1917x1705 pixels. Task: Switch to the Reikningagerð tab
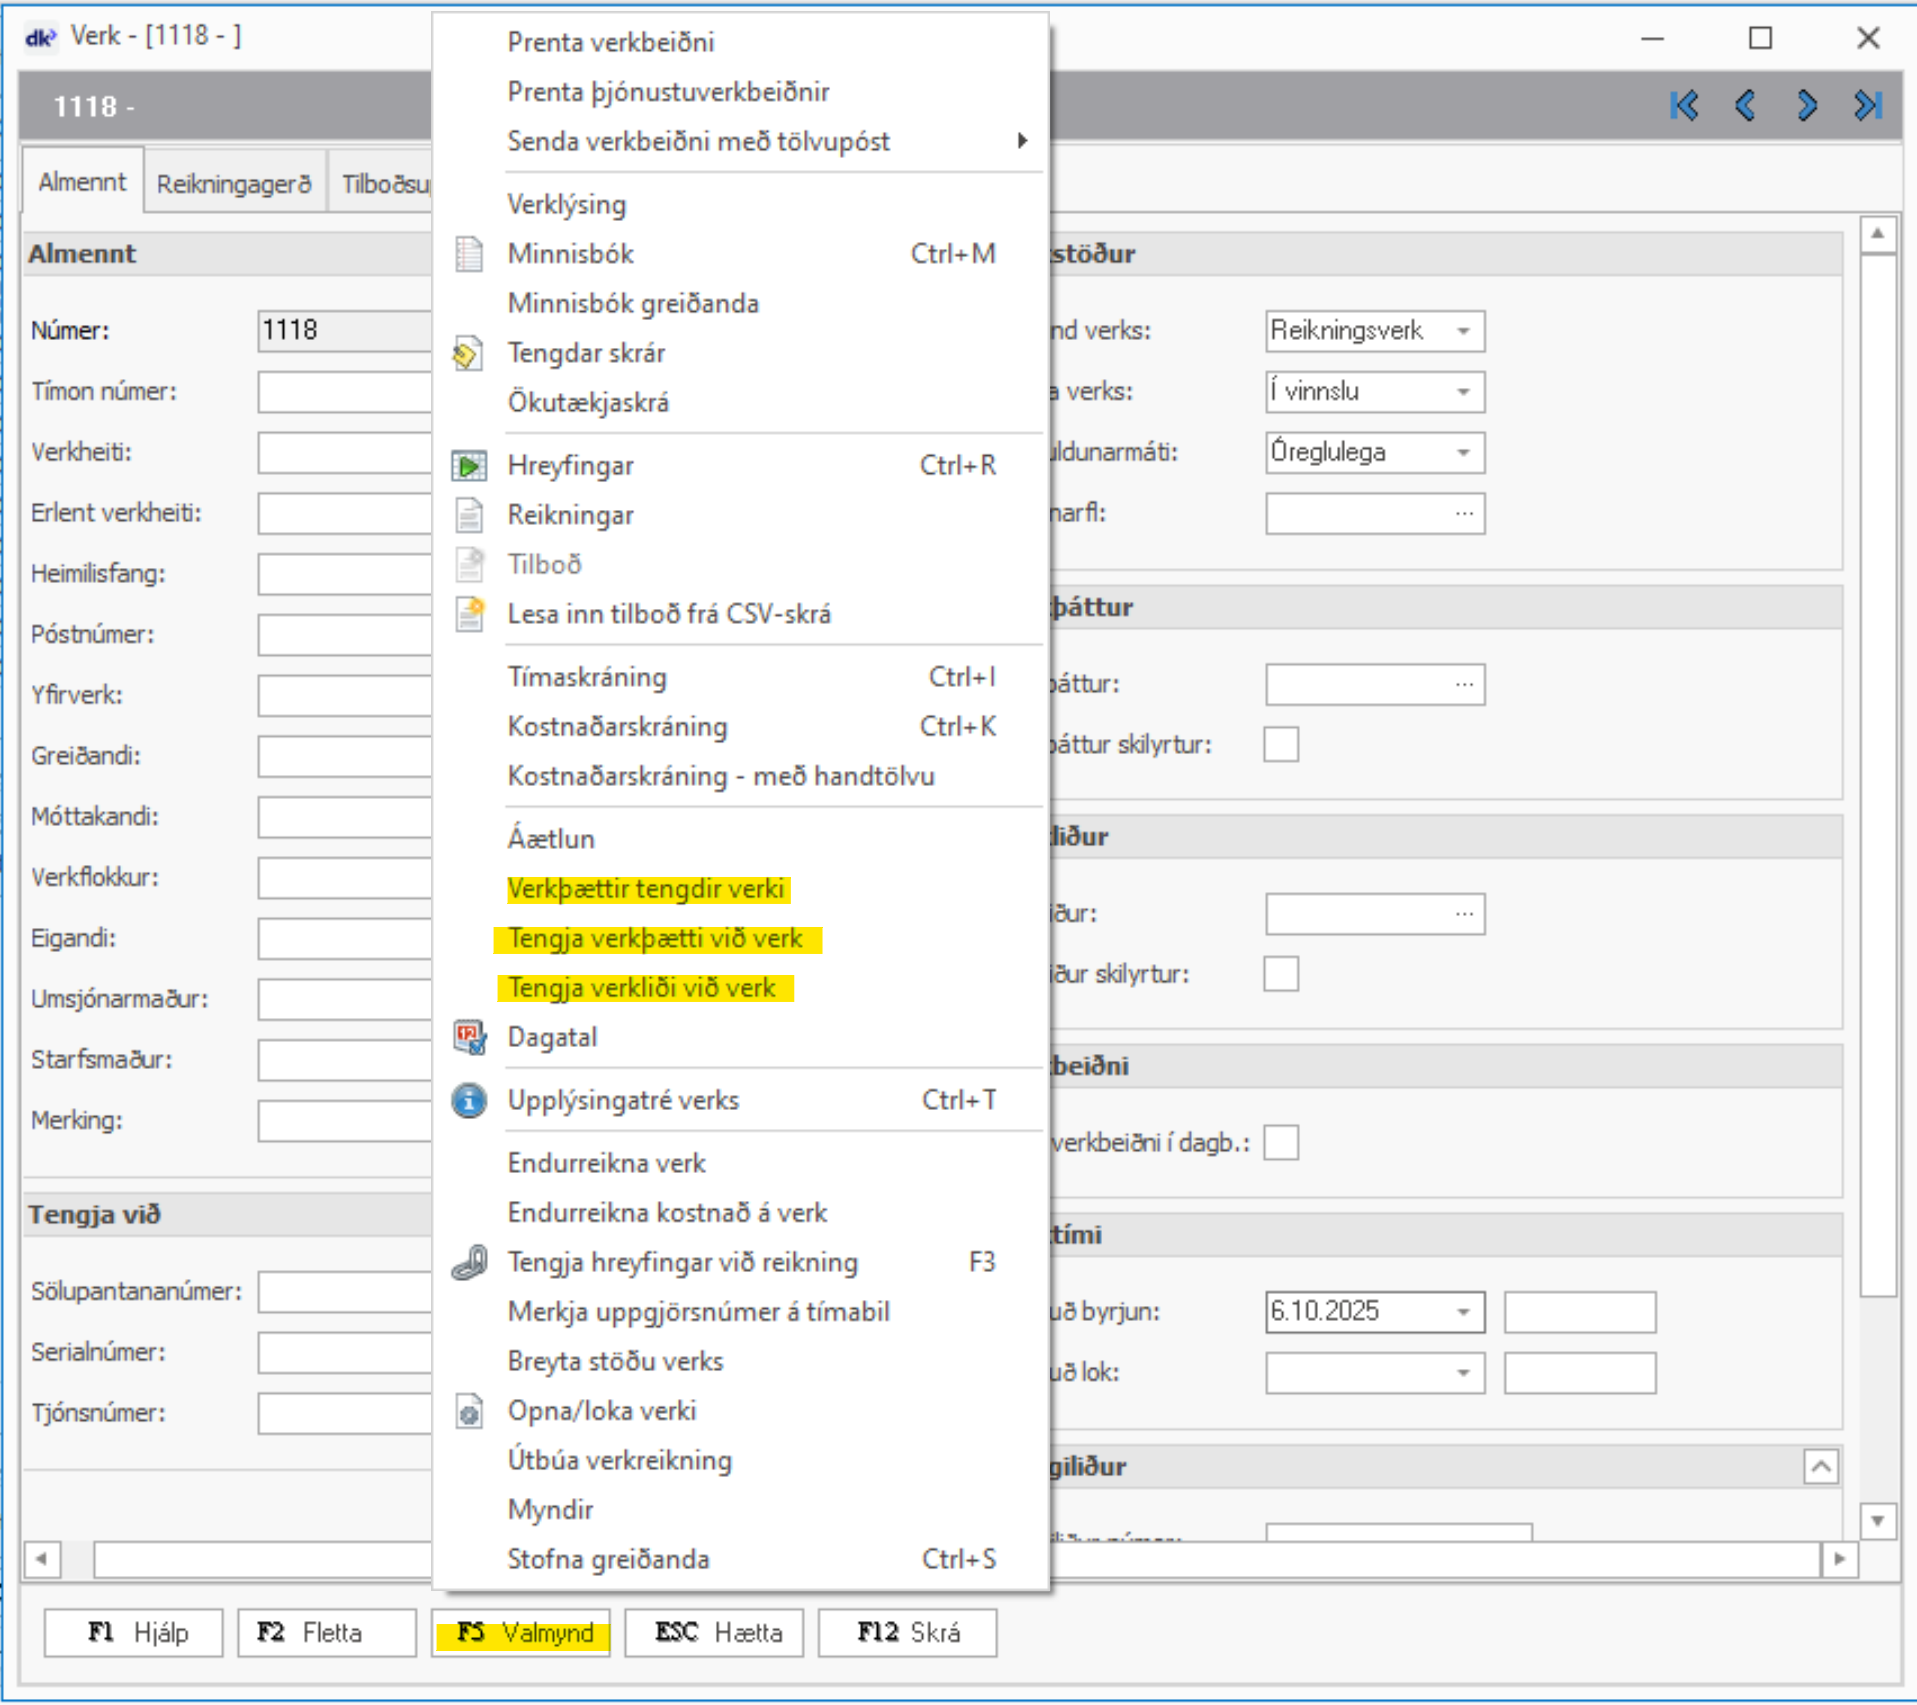pyautogui.click(x=234, y=184)
